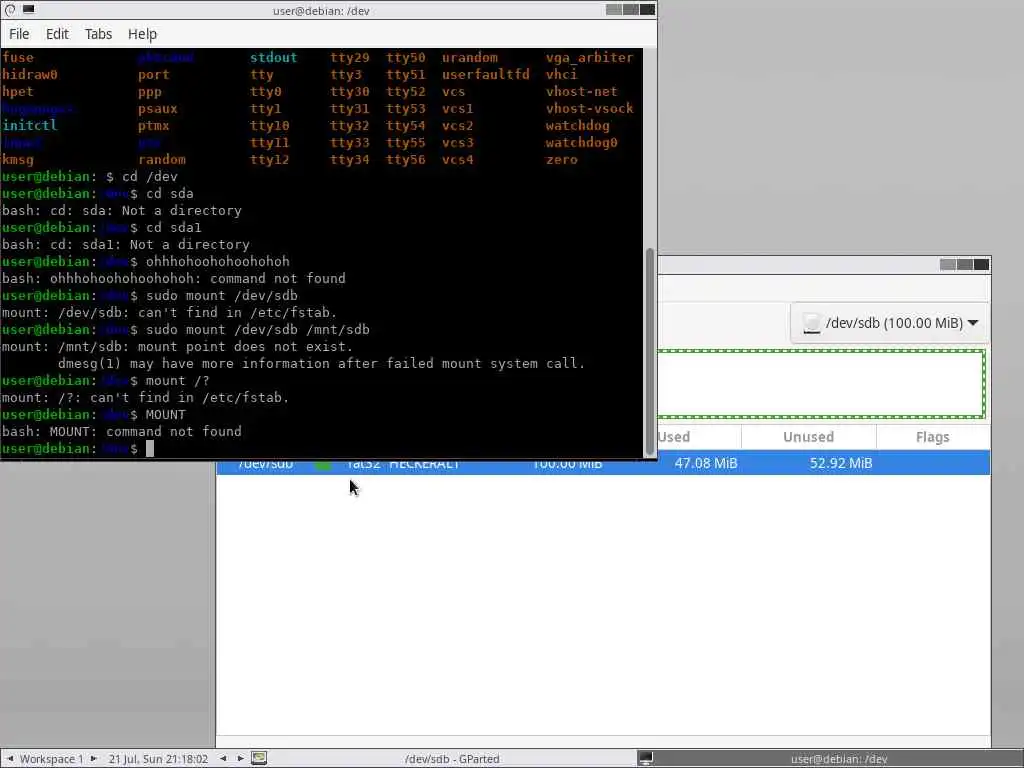Image resolution: width=1024 pixels, height=768 pixels.
Task: Open the Help menu in the terminal
Action: tap(142, 34)
